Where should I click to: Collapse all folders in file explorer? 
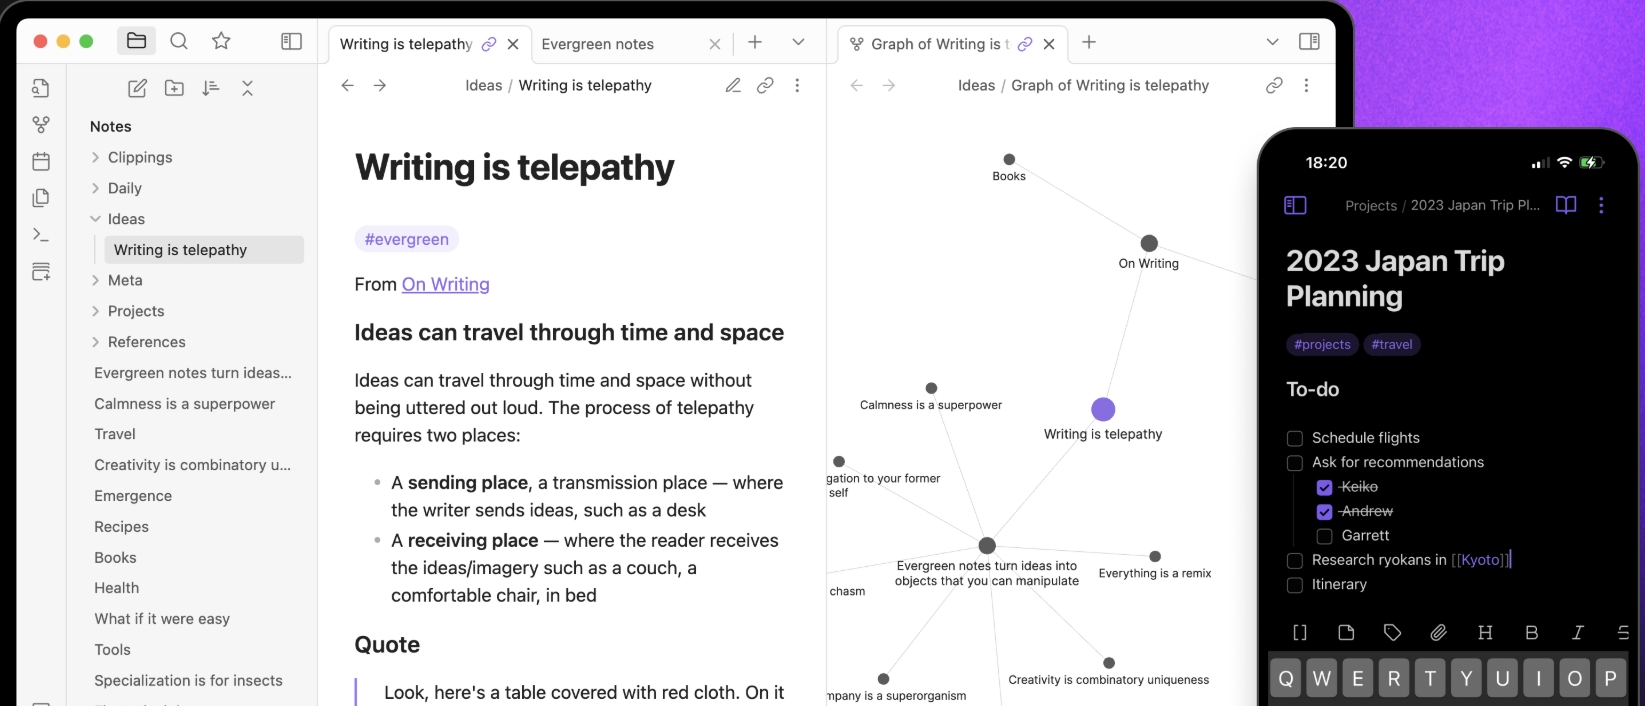pos(247,88)
